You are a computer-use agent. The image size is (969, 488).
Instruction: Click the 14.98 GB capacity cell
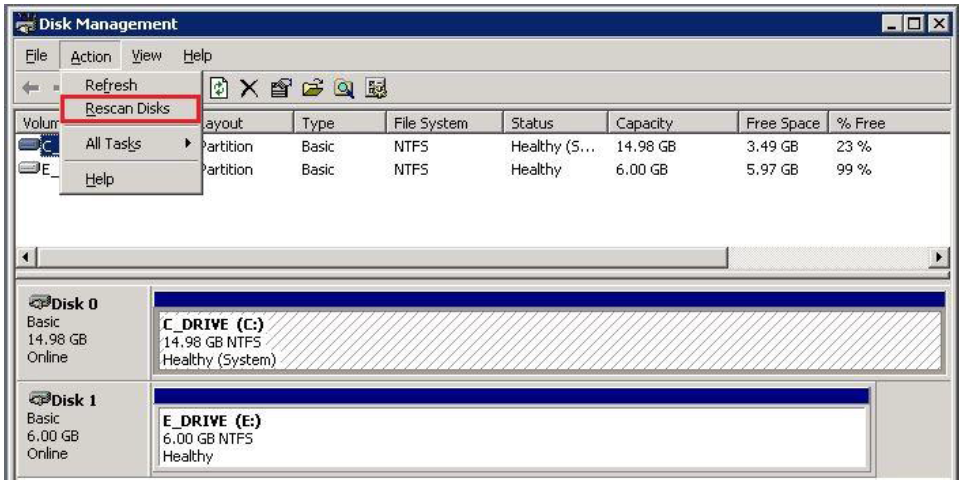(646, 146)
